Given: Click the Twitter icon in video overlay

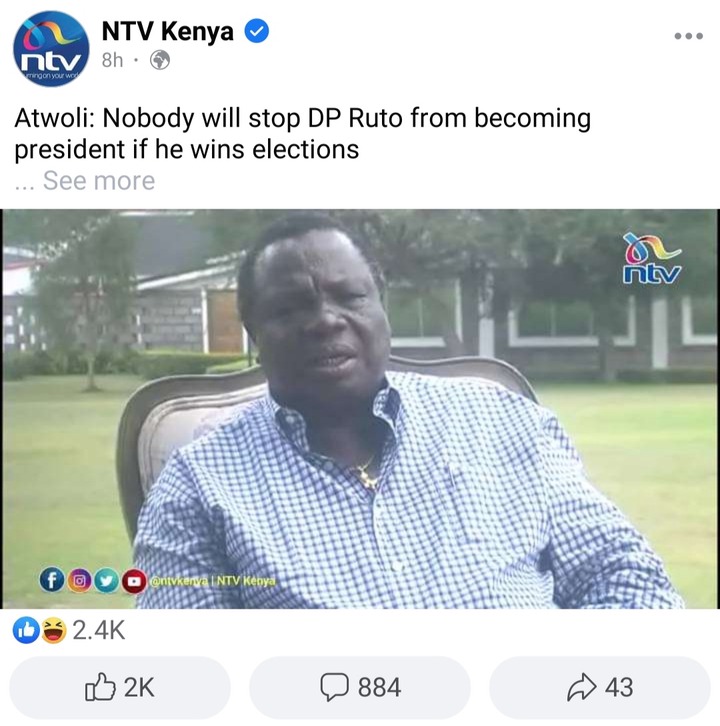Looking at the screenshot, I should pos(106,581).
